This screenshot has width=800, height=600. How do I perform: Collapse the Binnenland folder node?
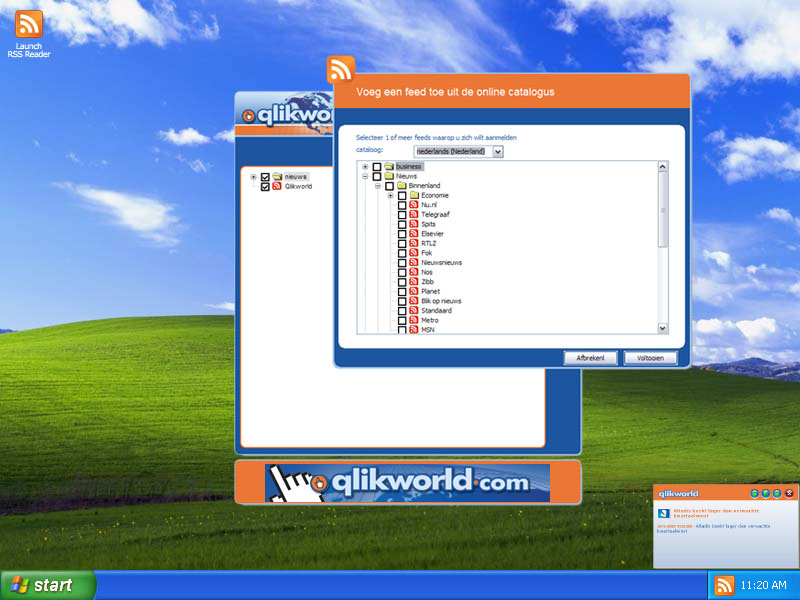pyautogui.click(x=378, y=186)
